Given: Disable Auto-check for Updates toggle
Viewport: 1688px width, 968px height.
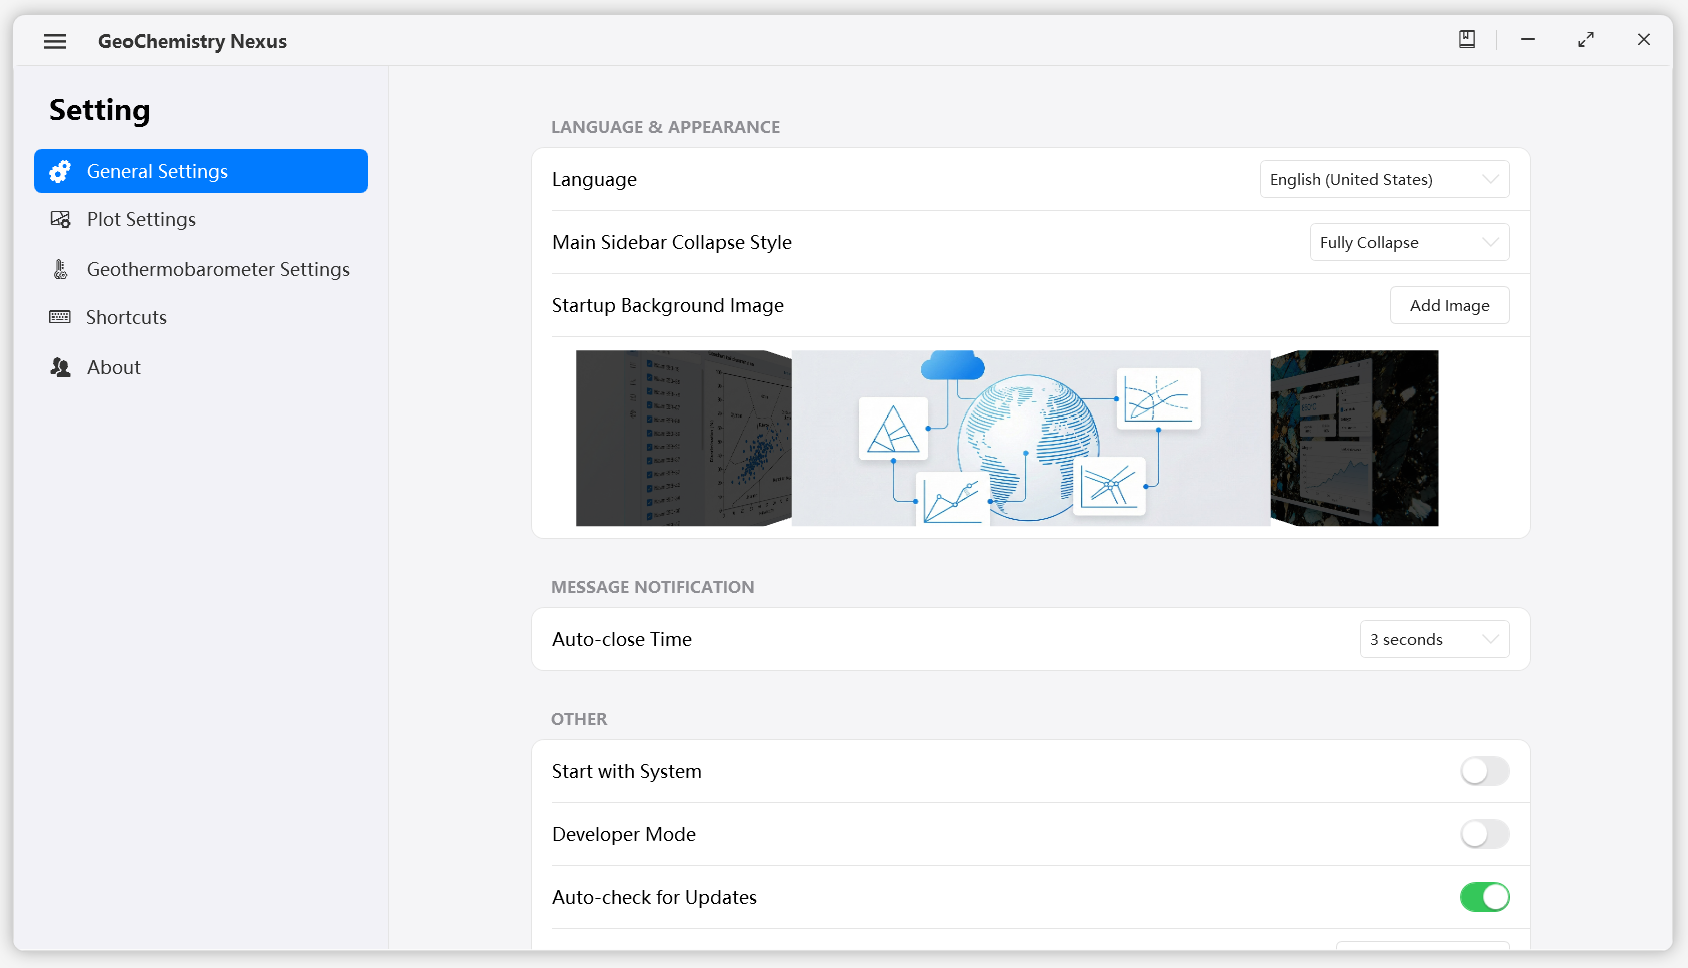Looking at the screenshot, I should coord(1484,897).
